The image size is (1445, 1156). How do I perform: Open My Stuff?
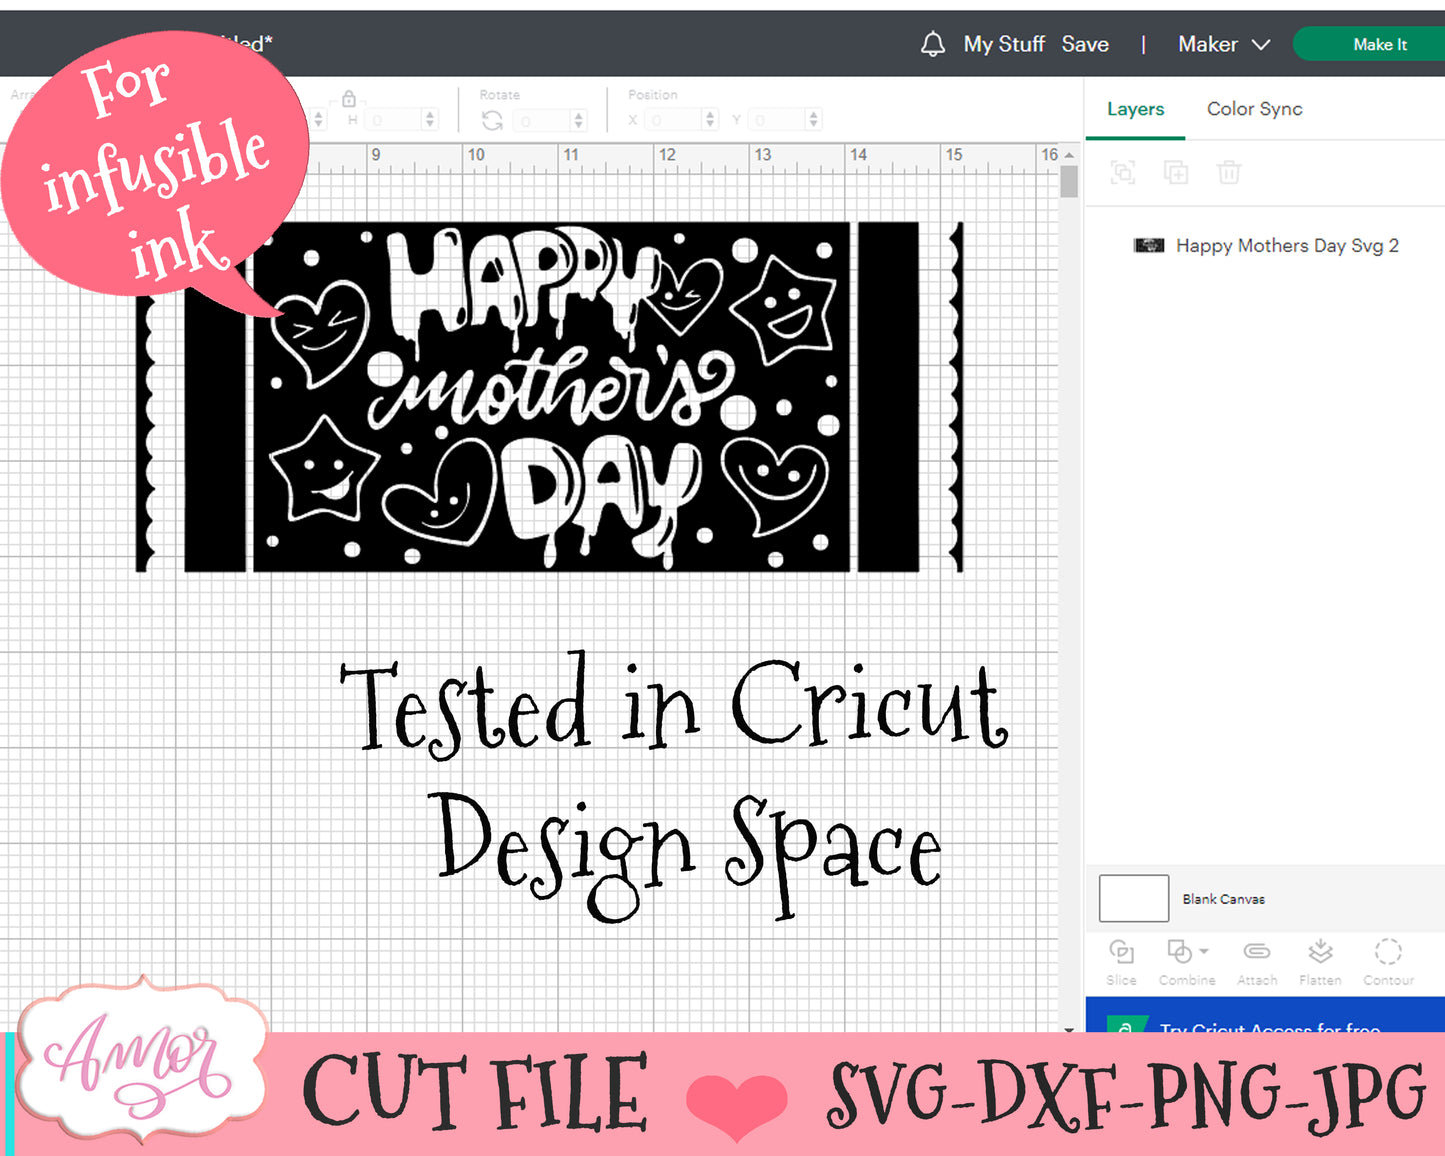[x=1003, y=44]
